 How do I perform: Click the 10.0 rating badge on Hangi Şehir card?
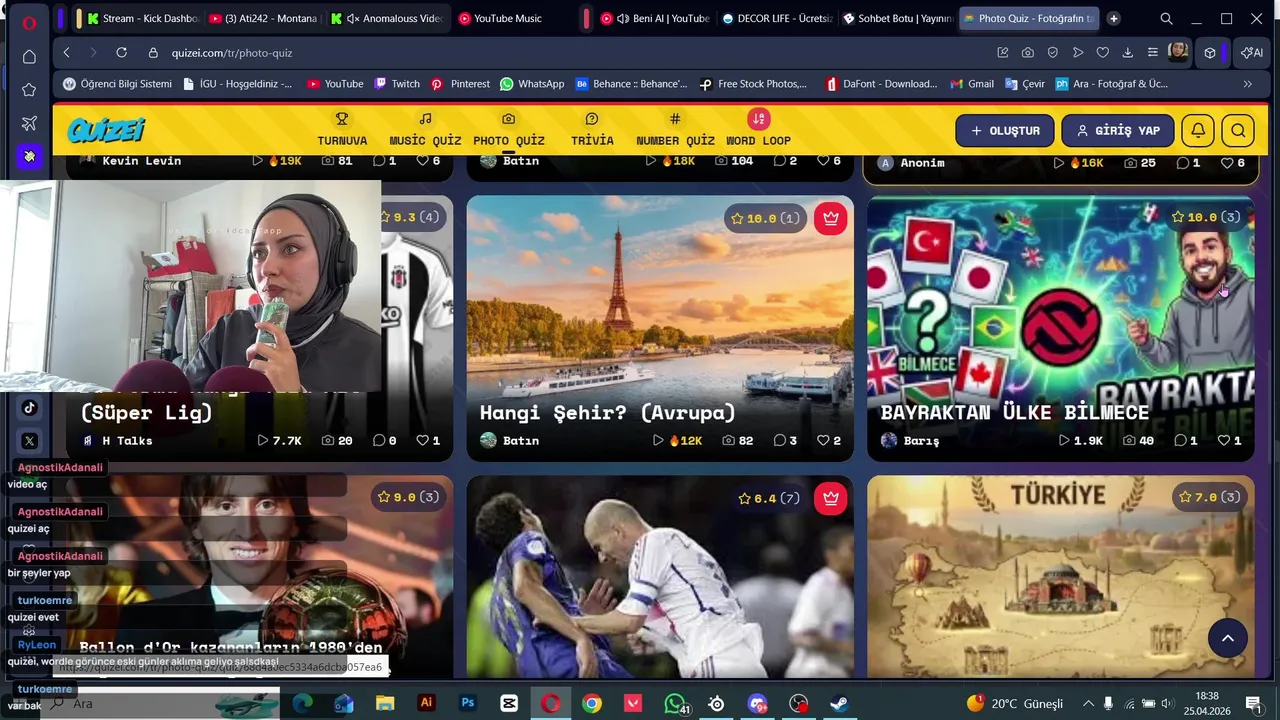766,218
